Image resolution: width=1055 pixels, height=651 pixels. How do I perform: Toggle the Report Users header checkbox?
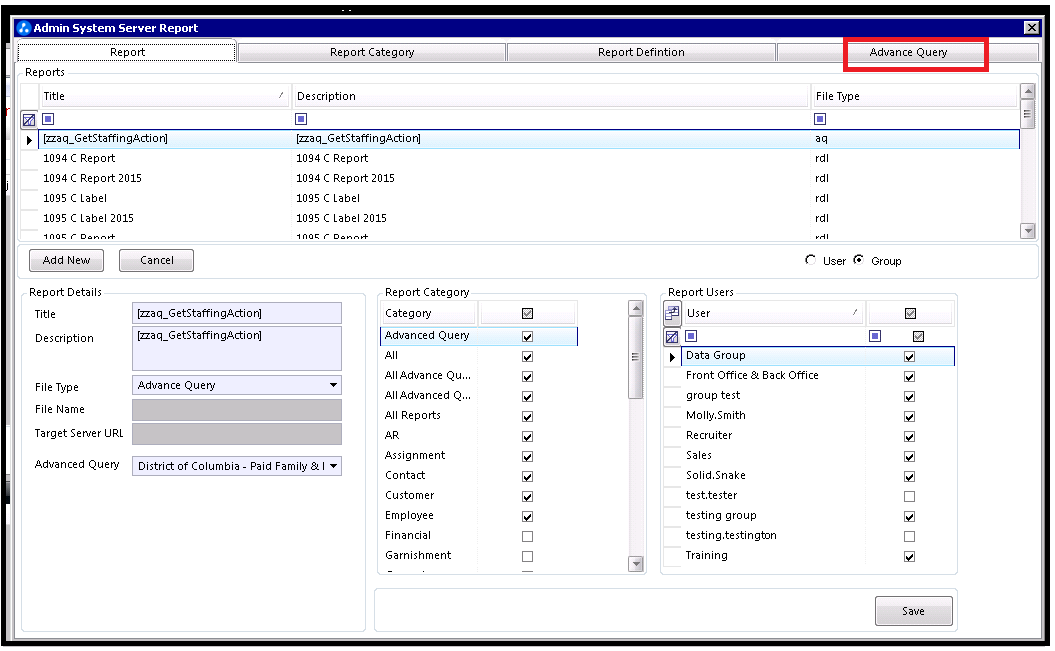(x=910, y=313)
